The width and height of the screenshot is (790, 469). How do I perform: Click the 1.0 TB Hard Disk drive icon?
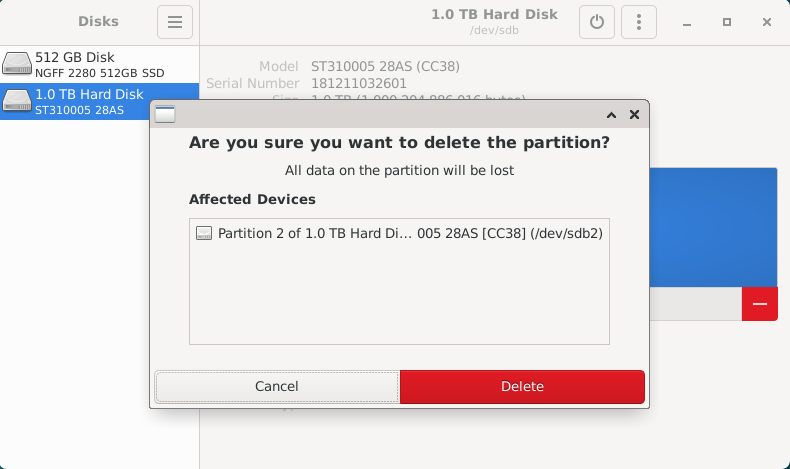[x=17, y=101]
